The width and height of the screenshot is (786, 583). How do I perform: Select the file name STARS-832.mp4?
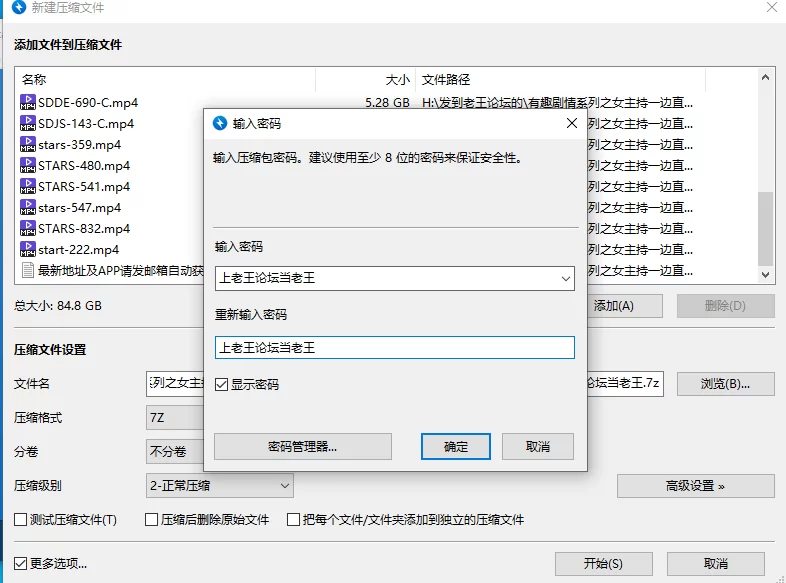click(x=84, y=229)
